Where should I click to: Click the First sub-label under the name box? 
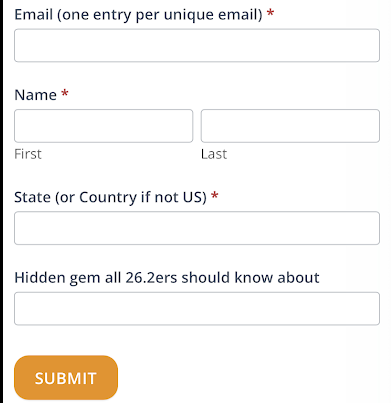pyautogui.click(x=28, y=154)
